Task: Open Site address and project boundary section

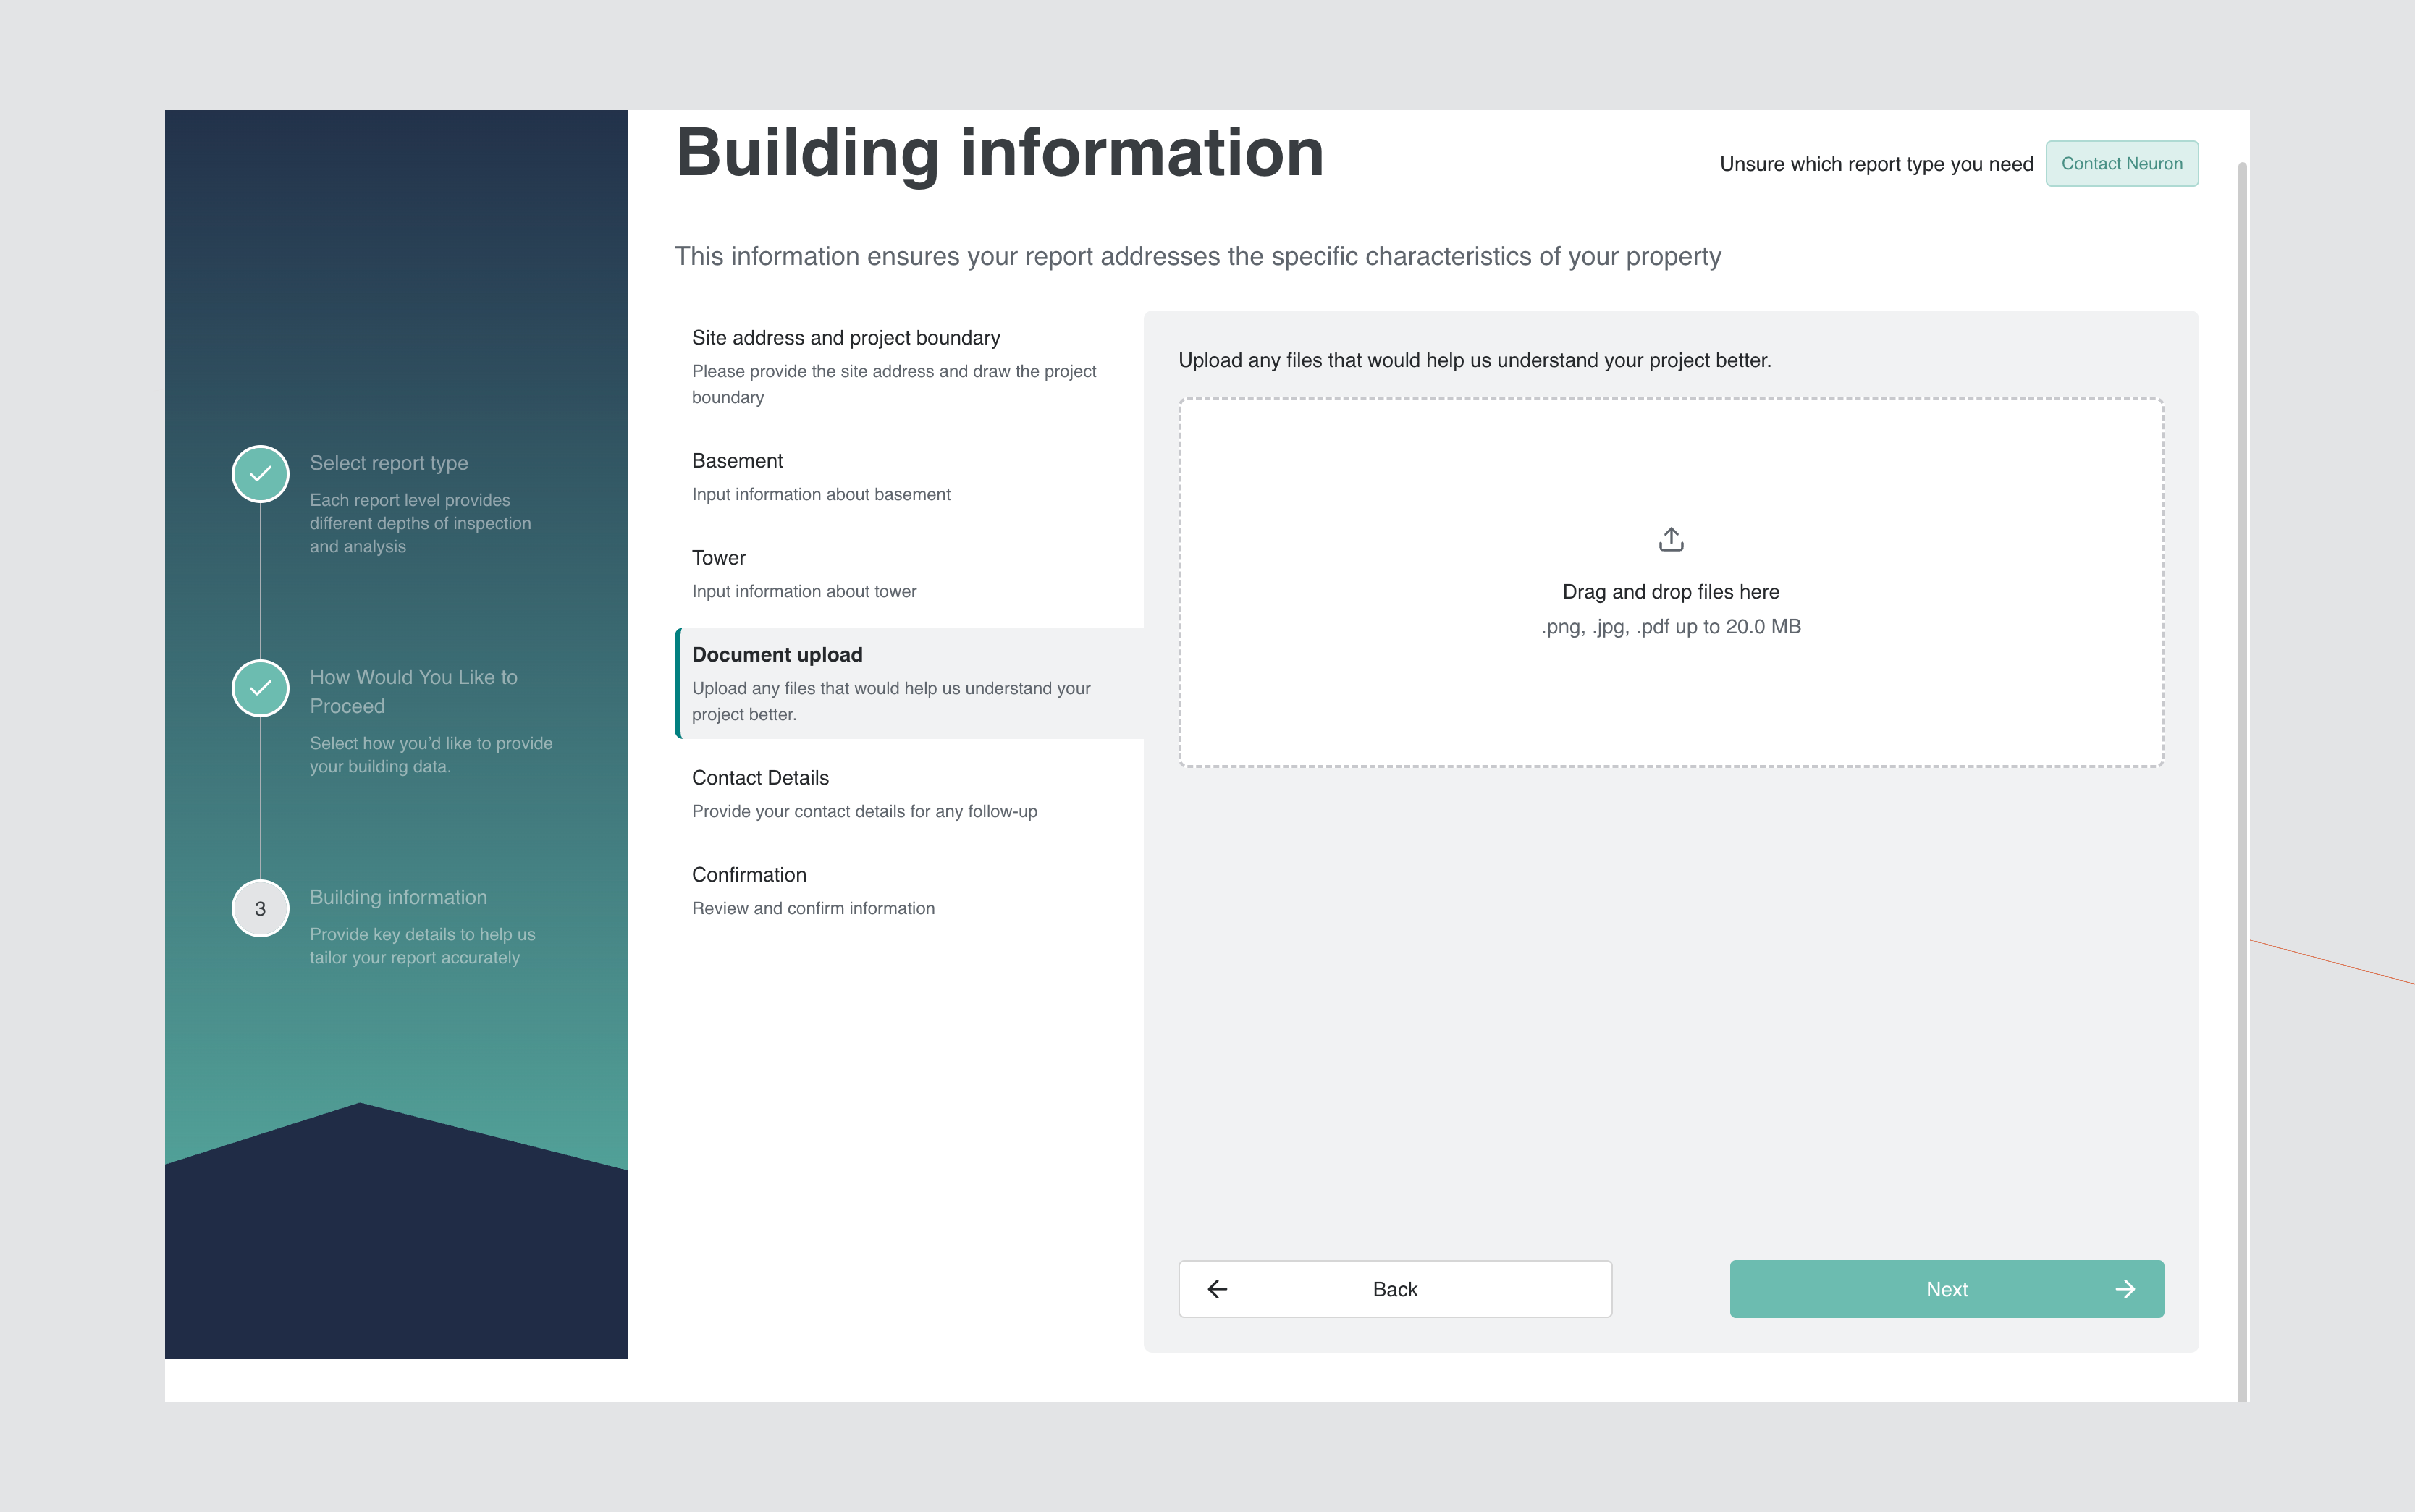Action: pyautogui.click(x=845, y=338)
